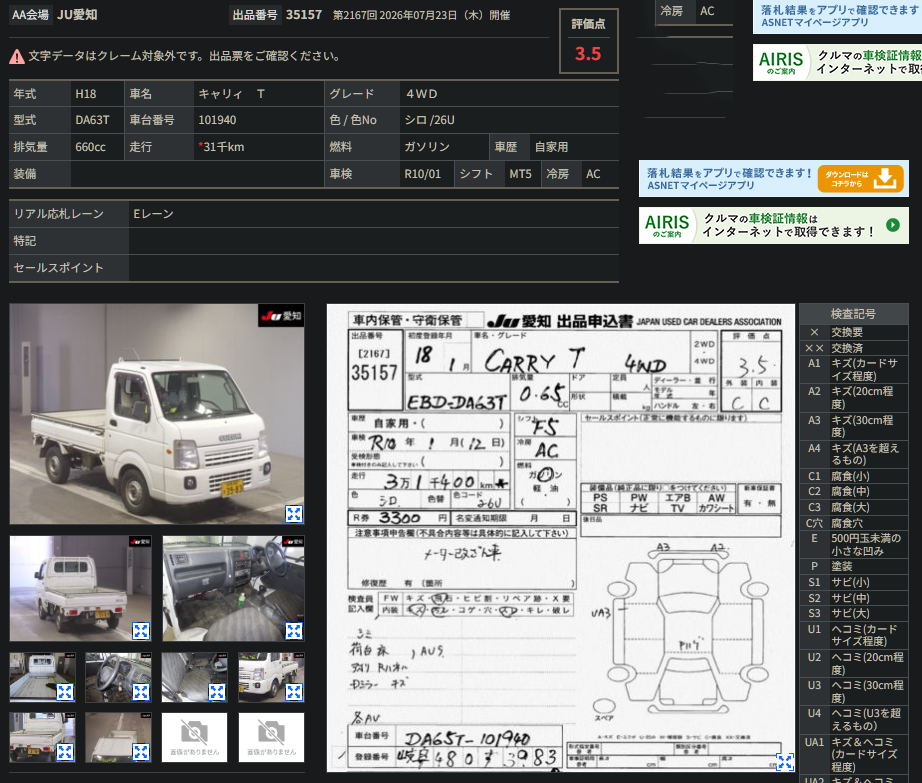Select the inspection date R10/01

click(x=422, y=174)
